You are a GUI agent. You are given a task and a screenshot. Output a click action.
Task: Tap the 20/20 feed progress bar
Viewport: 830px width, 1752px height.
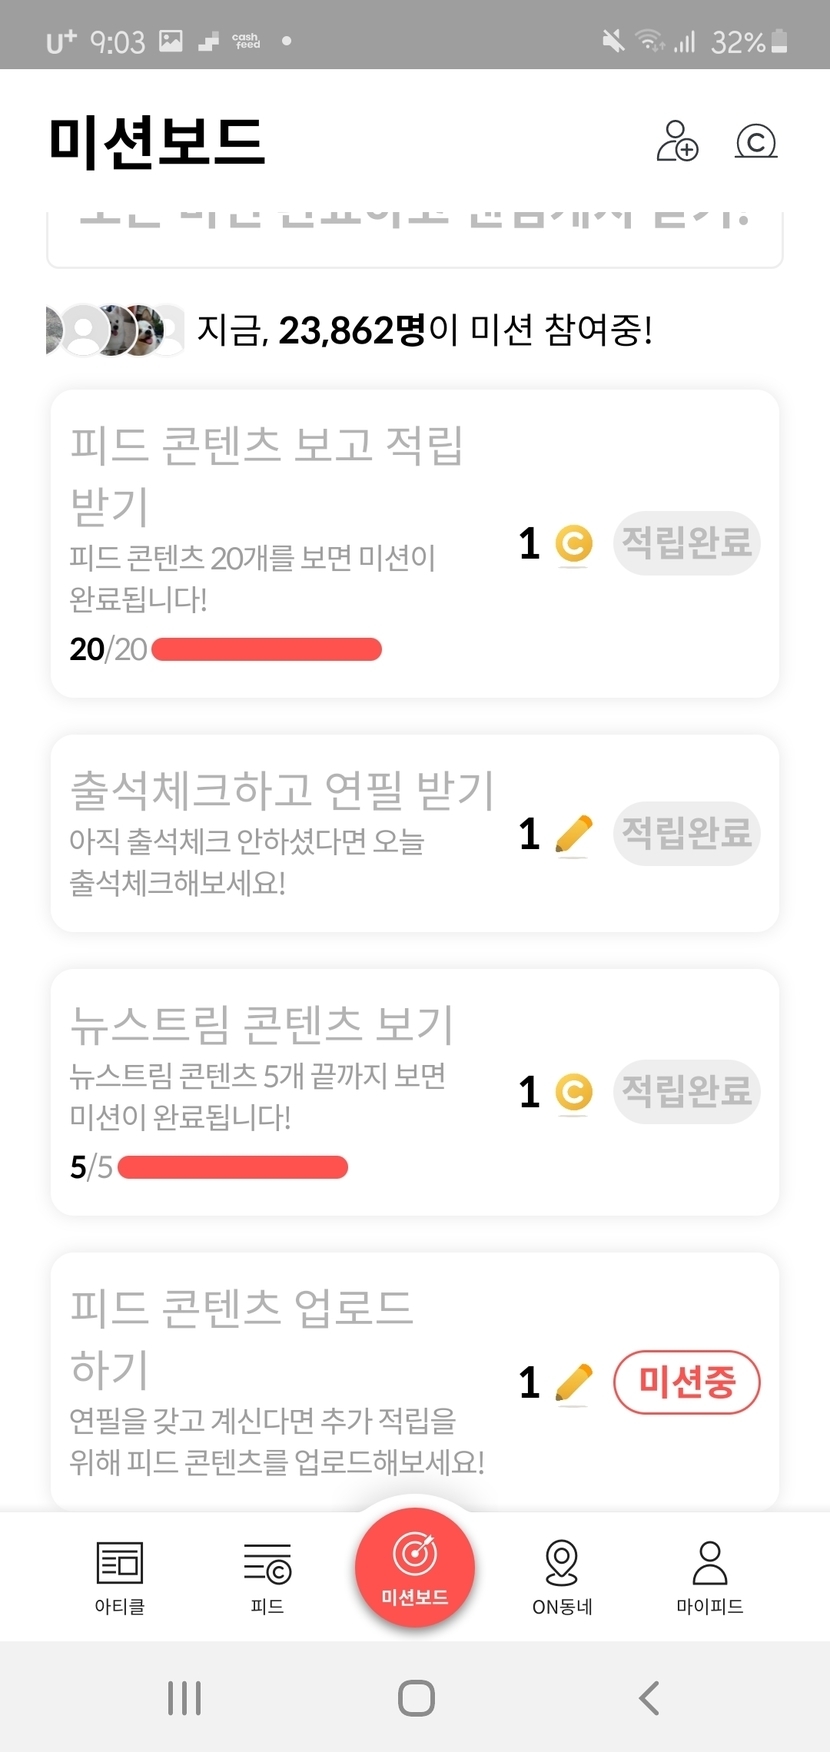click(266, 650)
